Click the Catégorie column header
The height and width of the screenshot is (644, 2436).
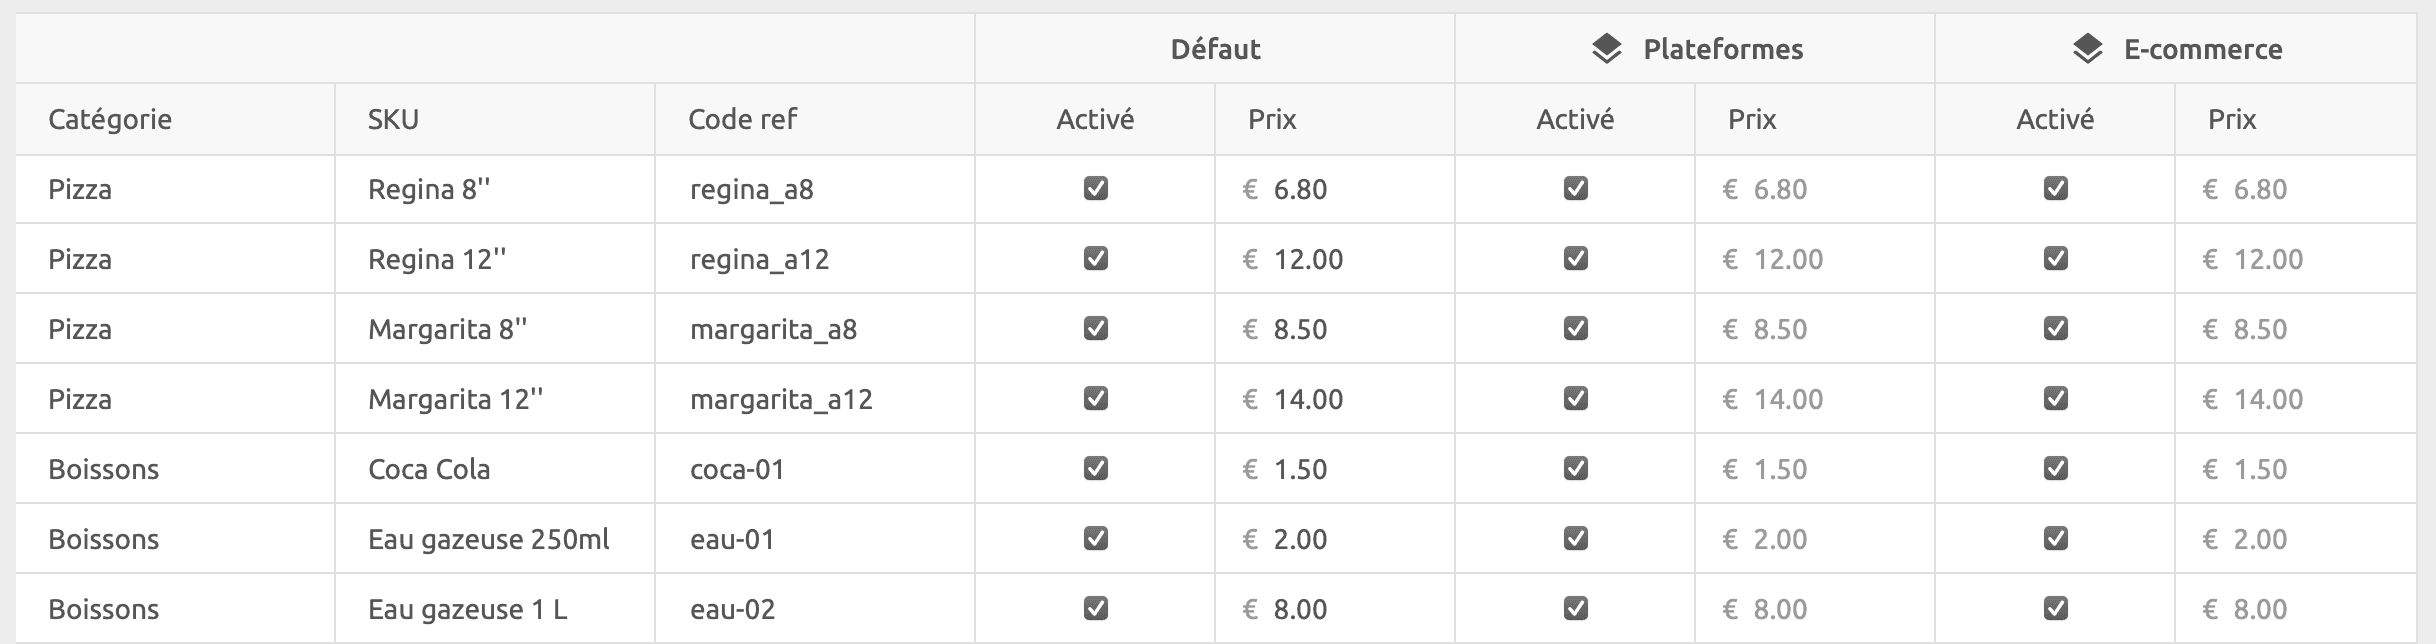(110, 119)
